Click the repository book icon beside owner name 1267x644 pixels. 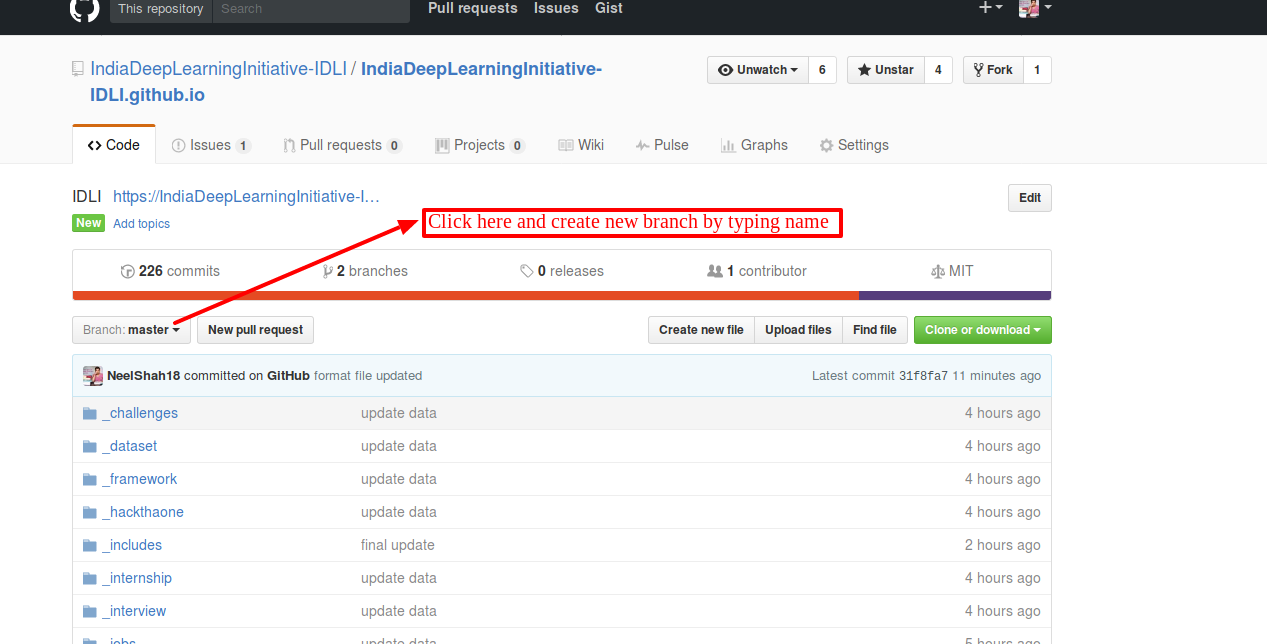(x=78, y=69)
